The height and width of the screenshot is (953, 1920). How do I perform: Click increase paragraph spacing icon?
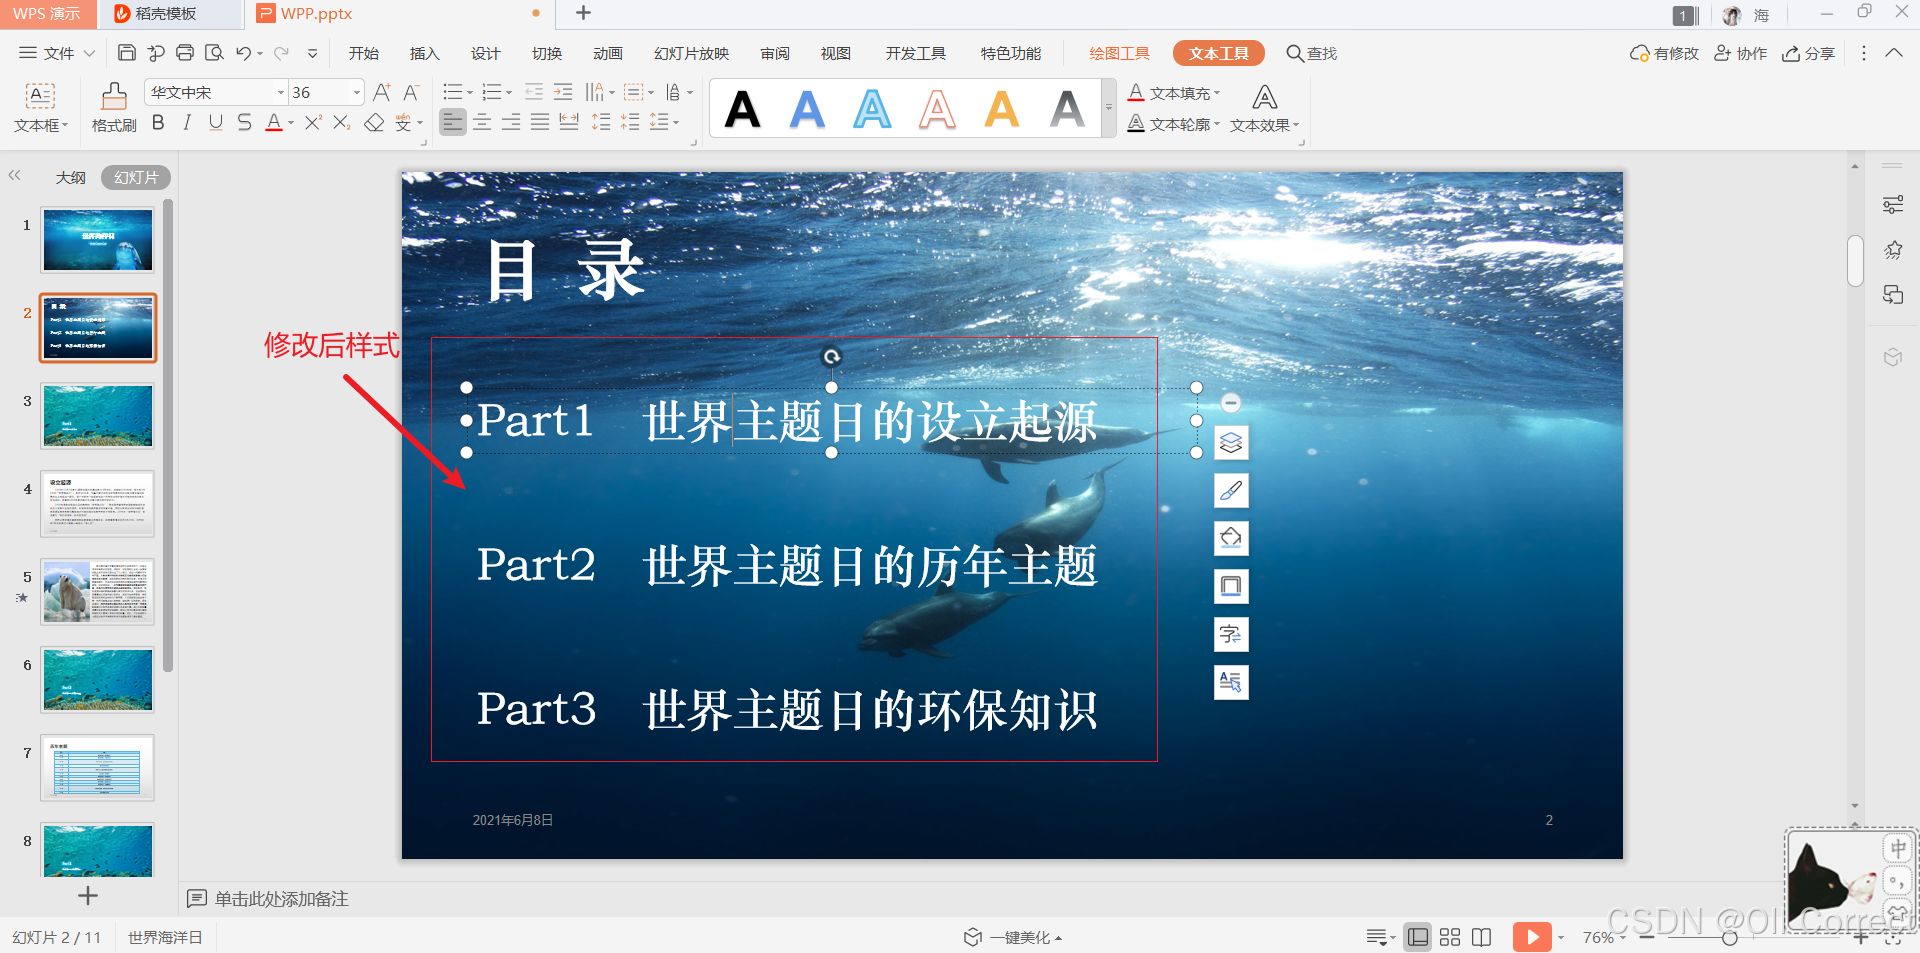[x=601, y=122]
